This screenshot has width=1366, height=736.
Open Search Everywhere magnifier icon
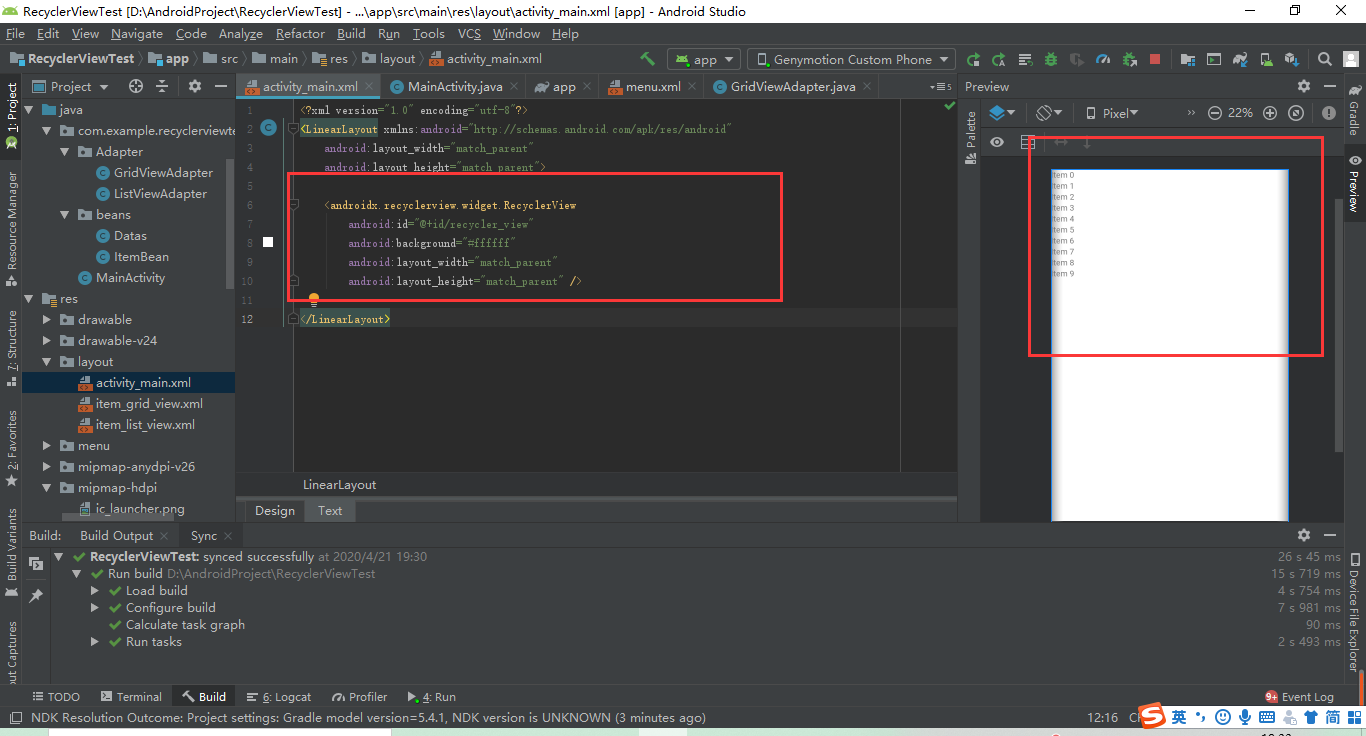click(1323, 60)
